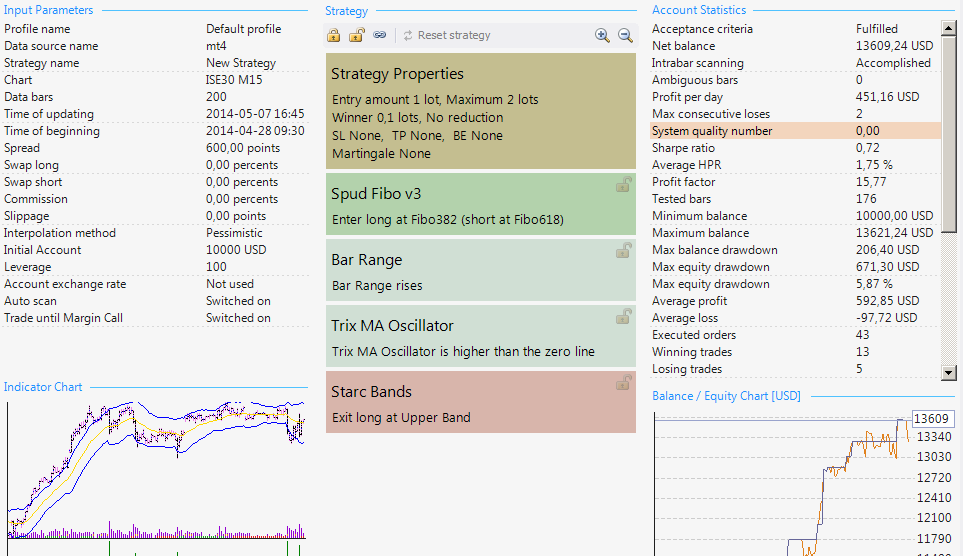963x556 pixels.
Task: Click the Account Statistics scrollbar up arrow
Action: (949, 28)
